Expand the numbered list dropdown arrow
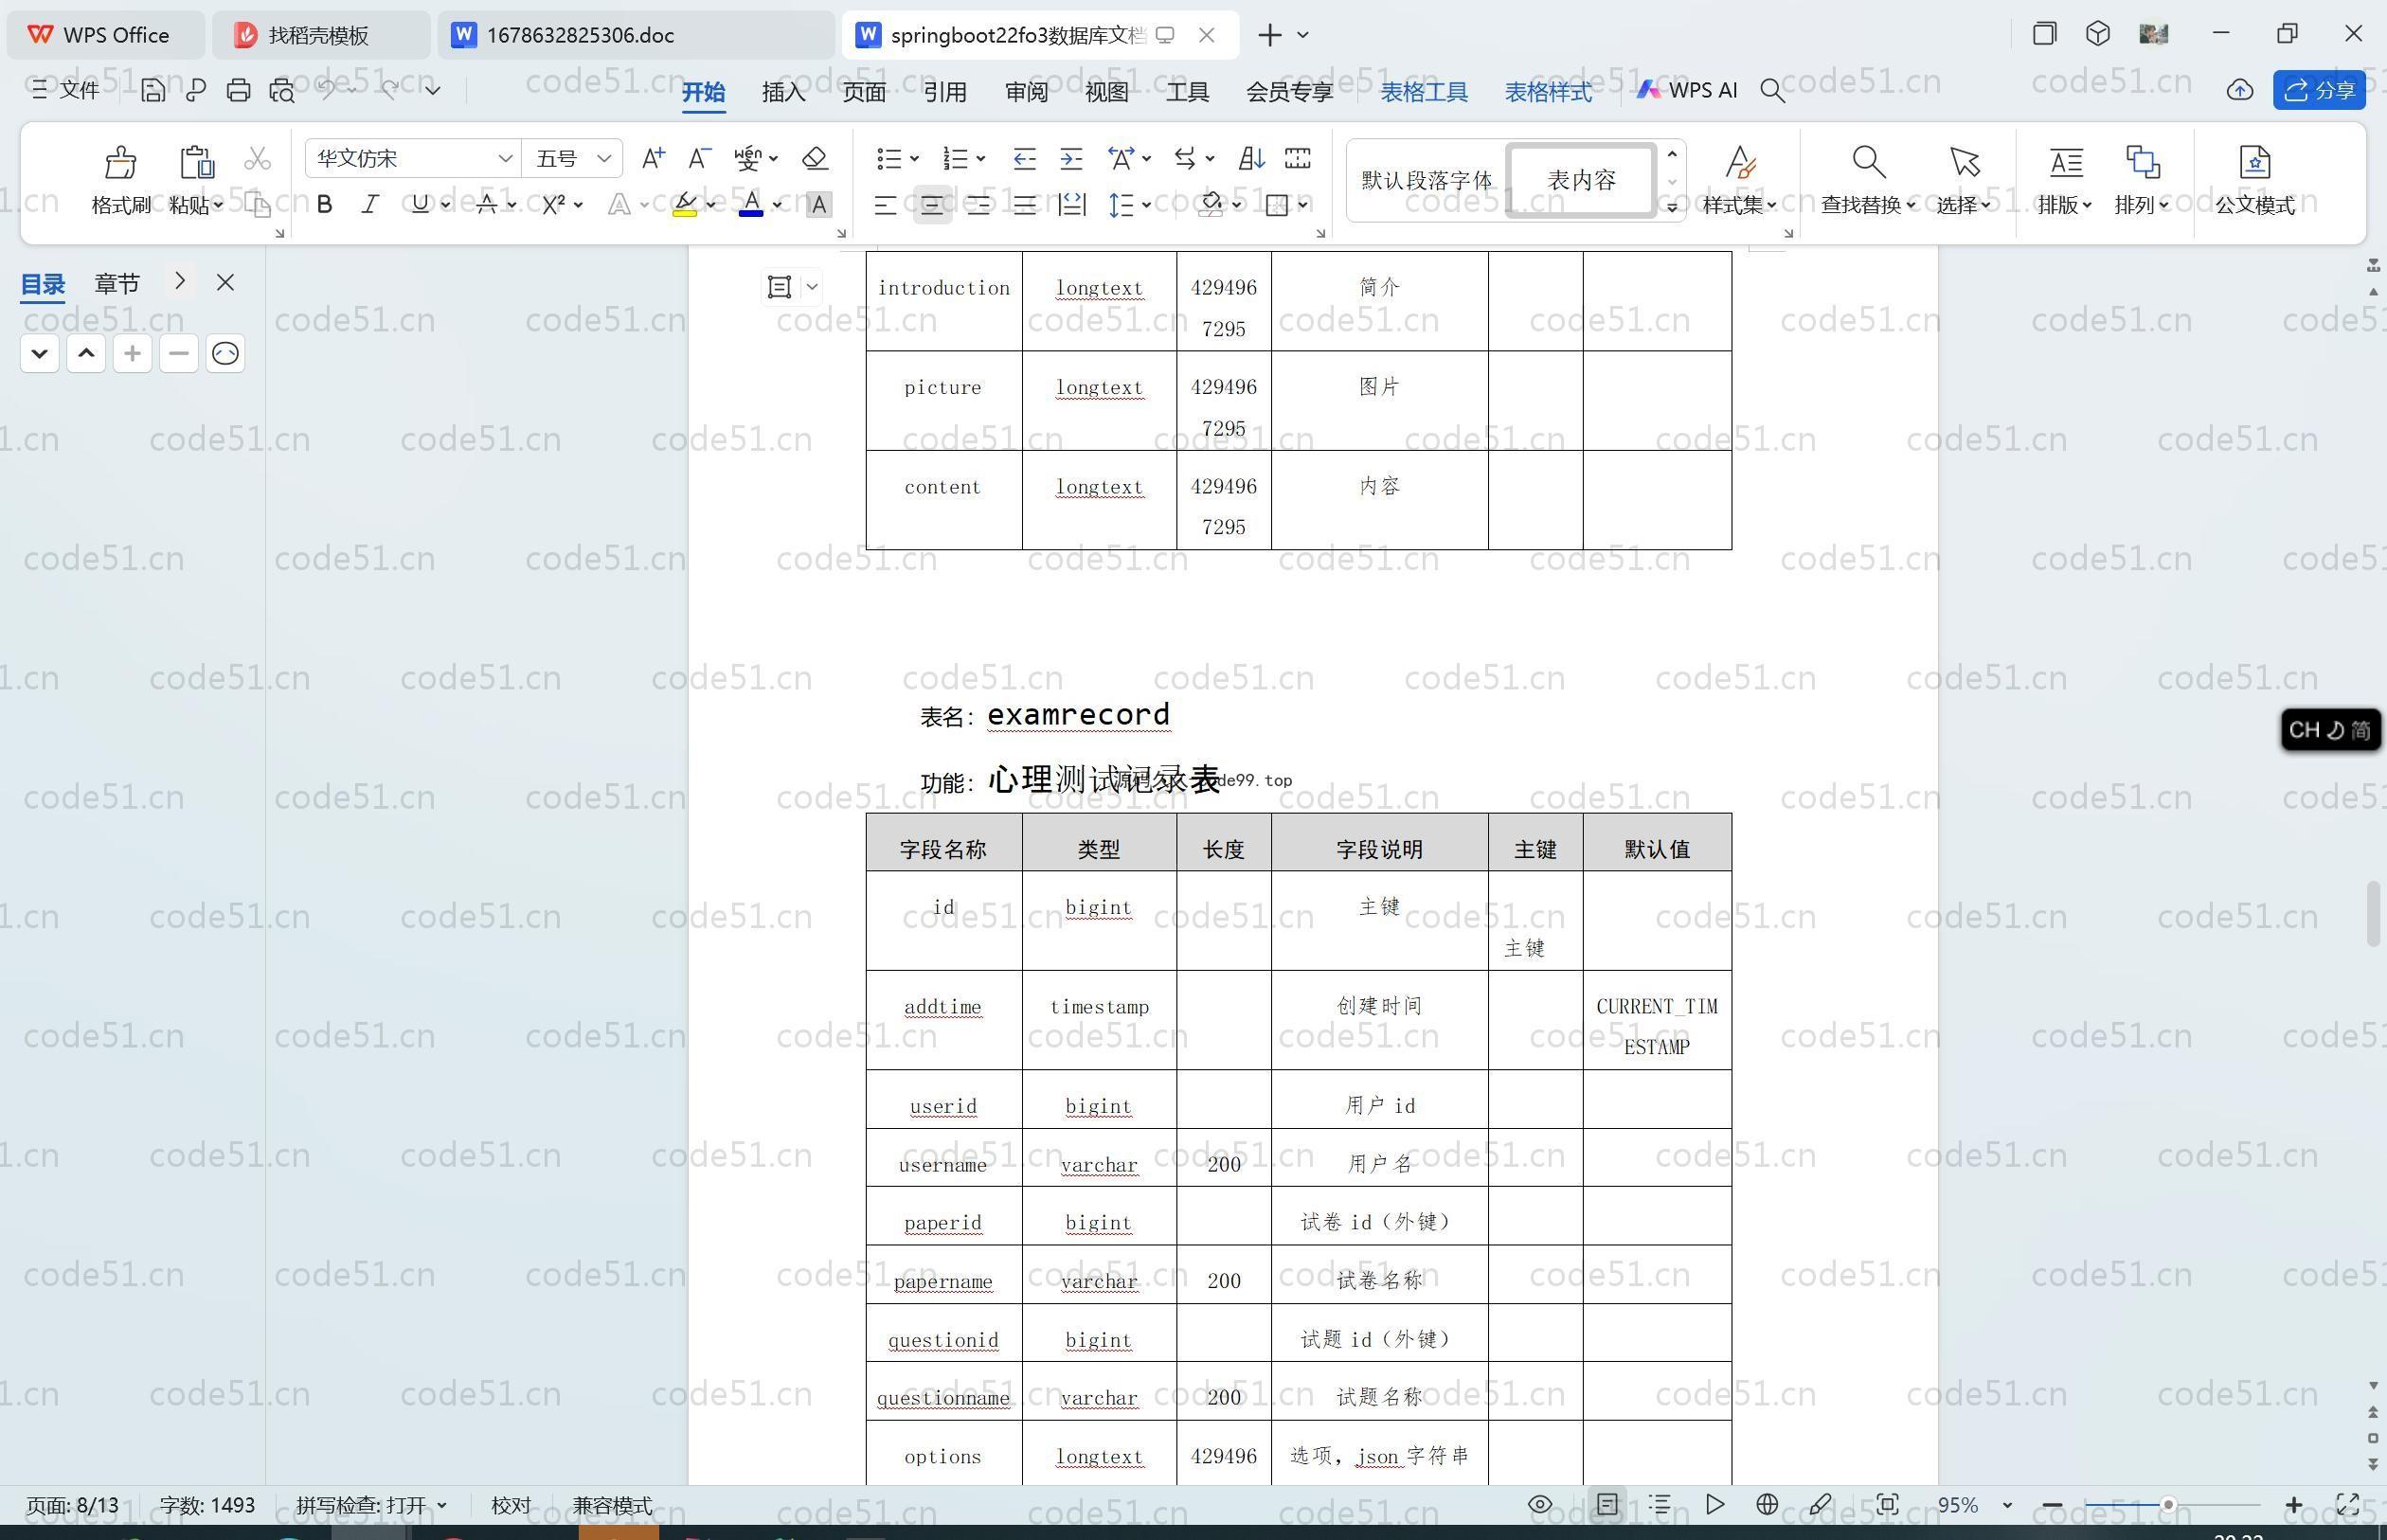Screen dimensions: 2387x1540 [x=981, y=159]
